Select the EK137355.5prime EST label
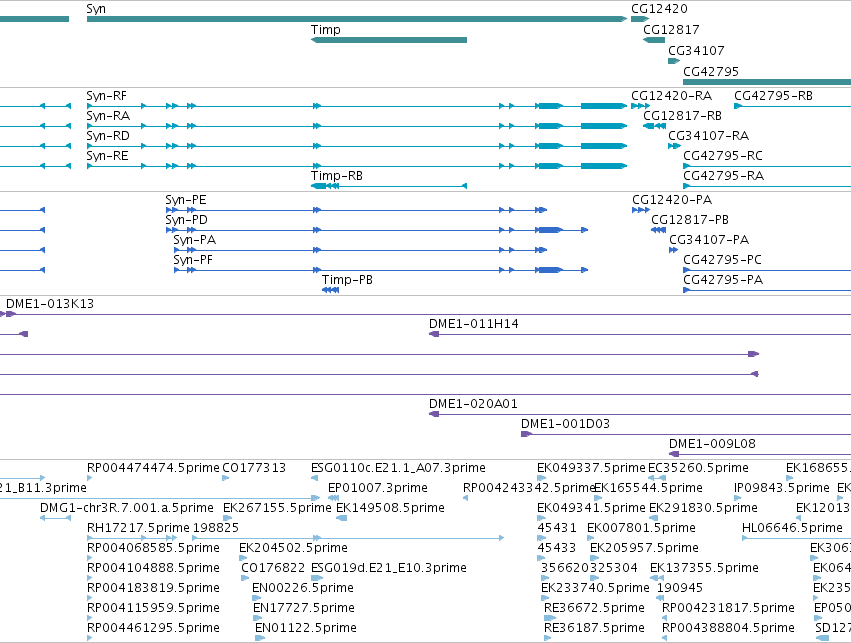Screen dimensions: 851x643 (704, 568)
